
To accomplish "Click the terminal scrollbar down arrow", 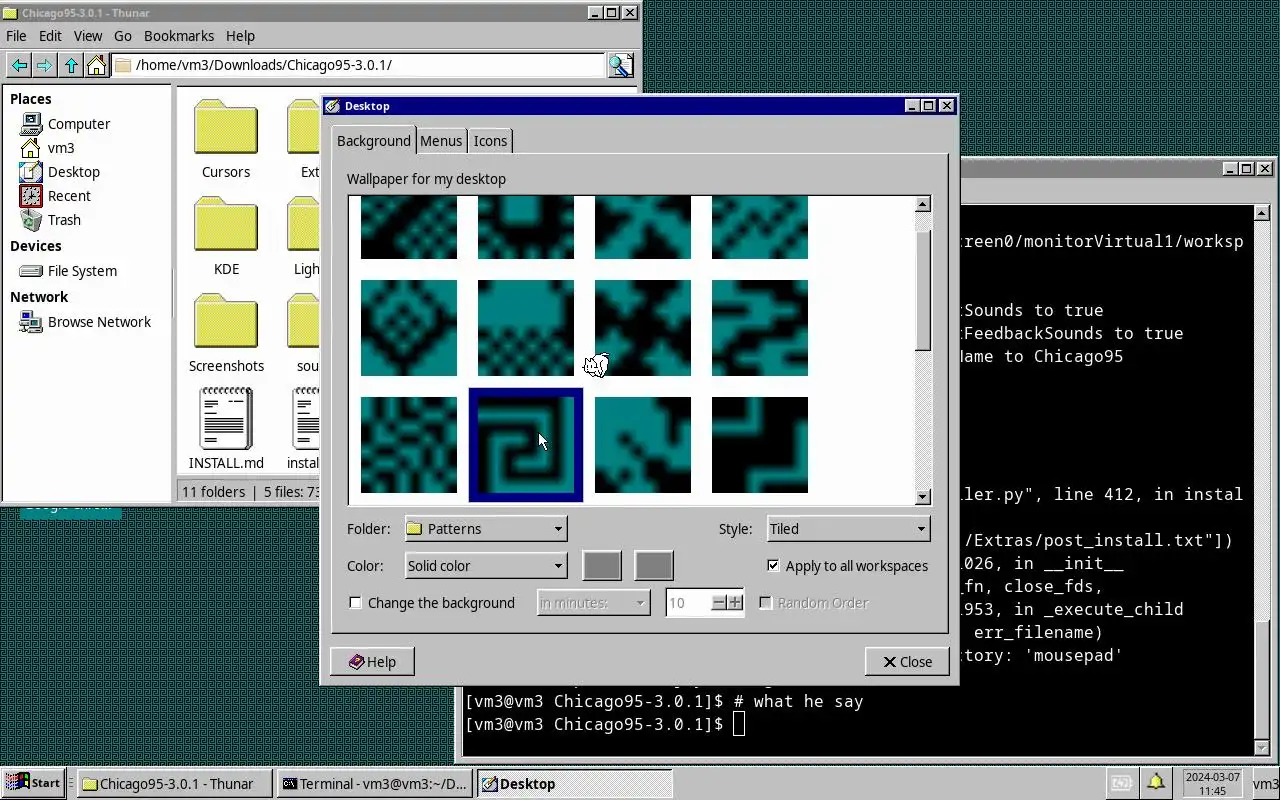I will (x=1262, y=748).
